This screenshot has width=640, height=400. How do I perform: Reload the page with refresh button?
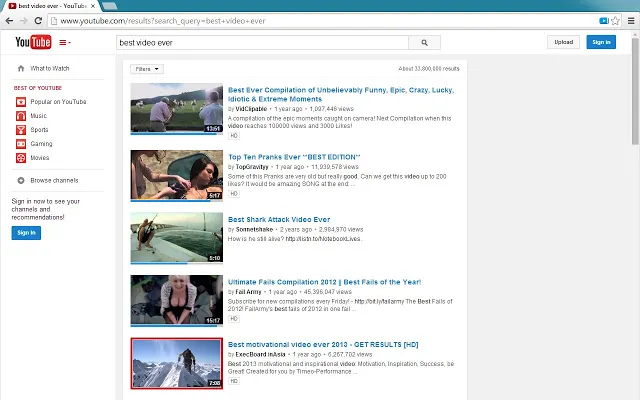(x=38, y=21)
